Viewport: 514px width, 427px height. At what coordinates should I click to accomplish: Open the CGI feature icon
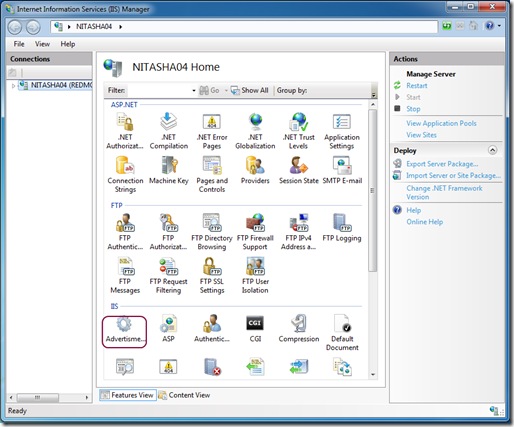click(255, 329)
